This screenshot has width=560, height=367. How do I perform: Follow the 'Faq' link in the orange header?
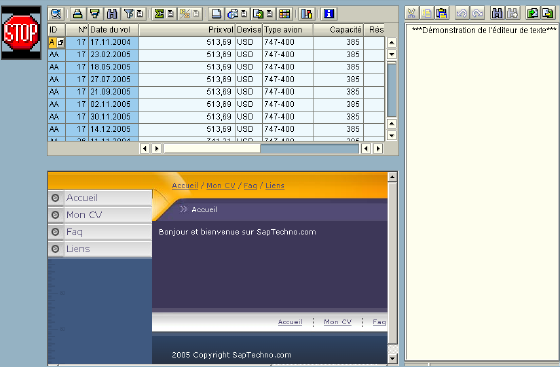[x=250, y=186]
